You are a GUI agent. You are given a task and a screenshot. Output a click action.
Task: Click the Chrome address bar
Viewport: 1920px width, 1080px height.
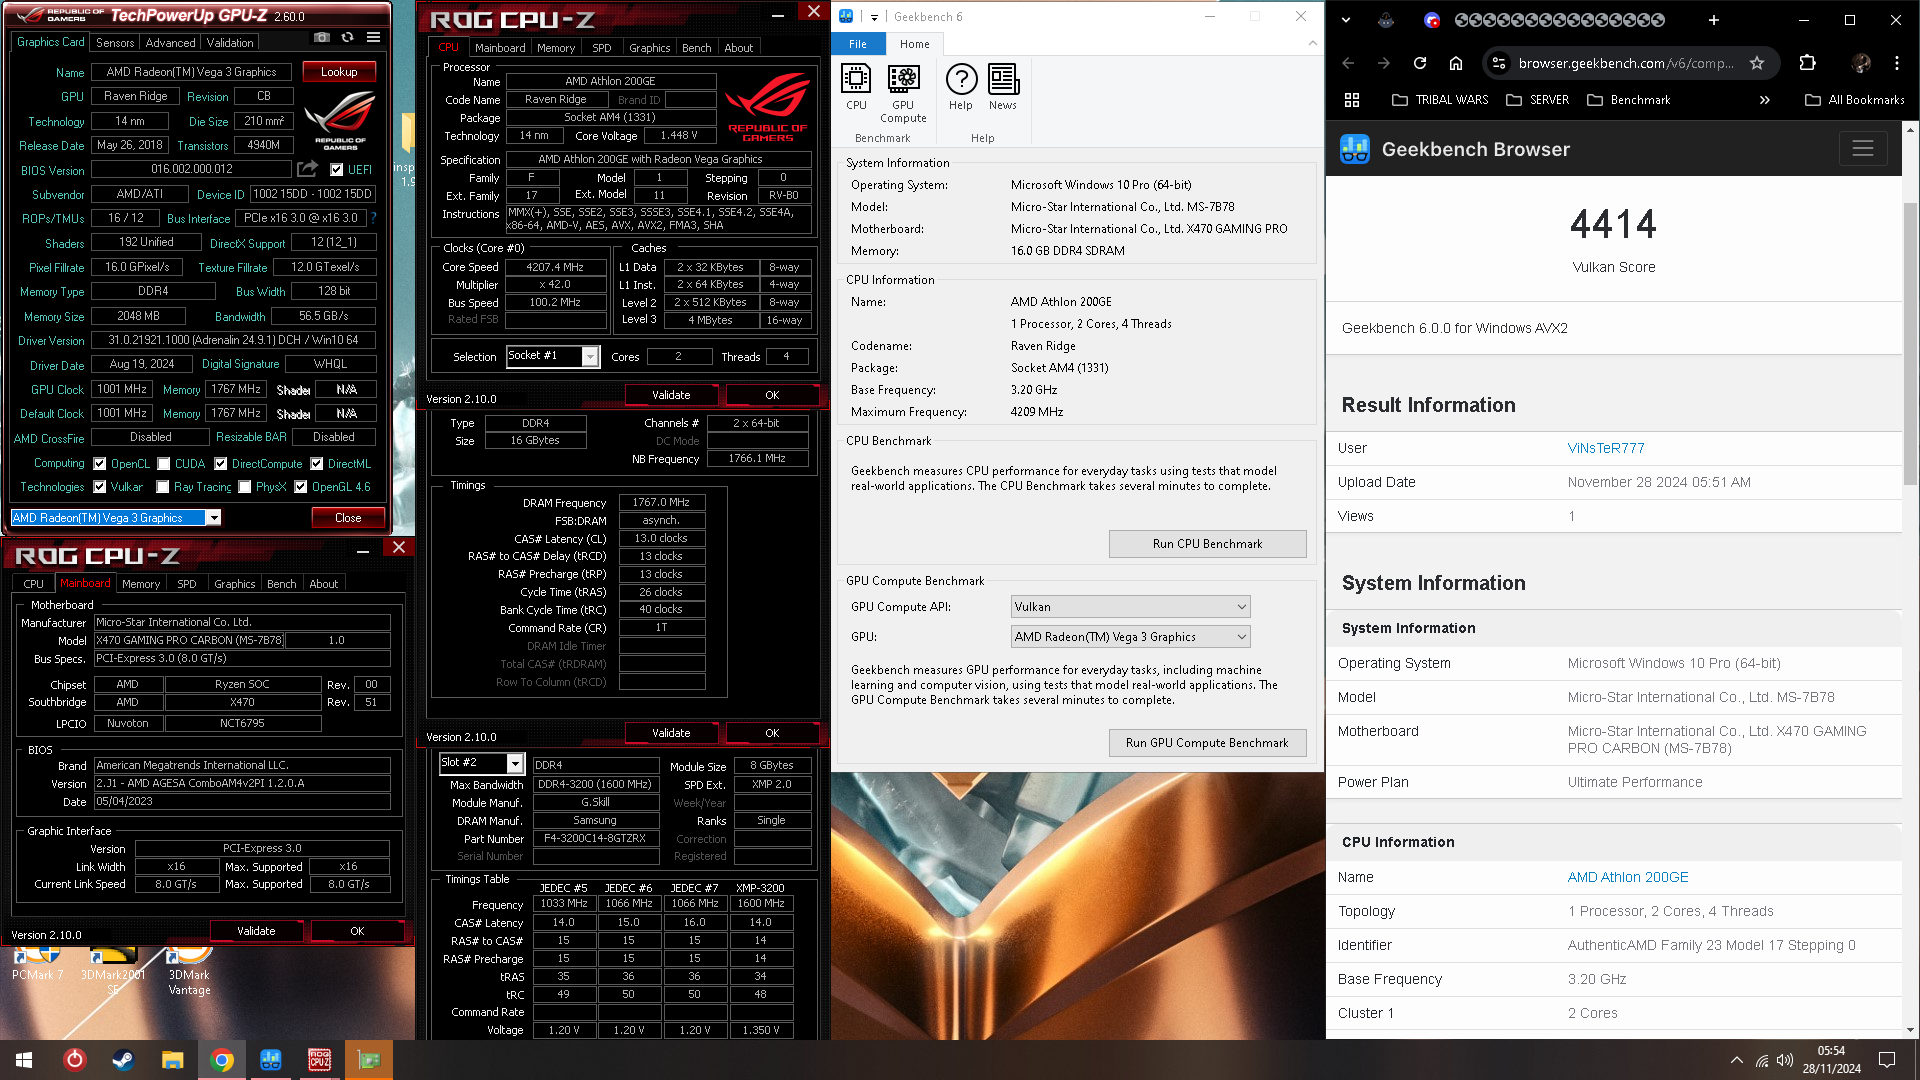tap(1625, 63)
